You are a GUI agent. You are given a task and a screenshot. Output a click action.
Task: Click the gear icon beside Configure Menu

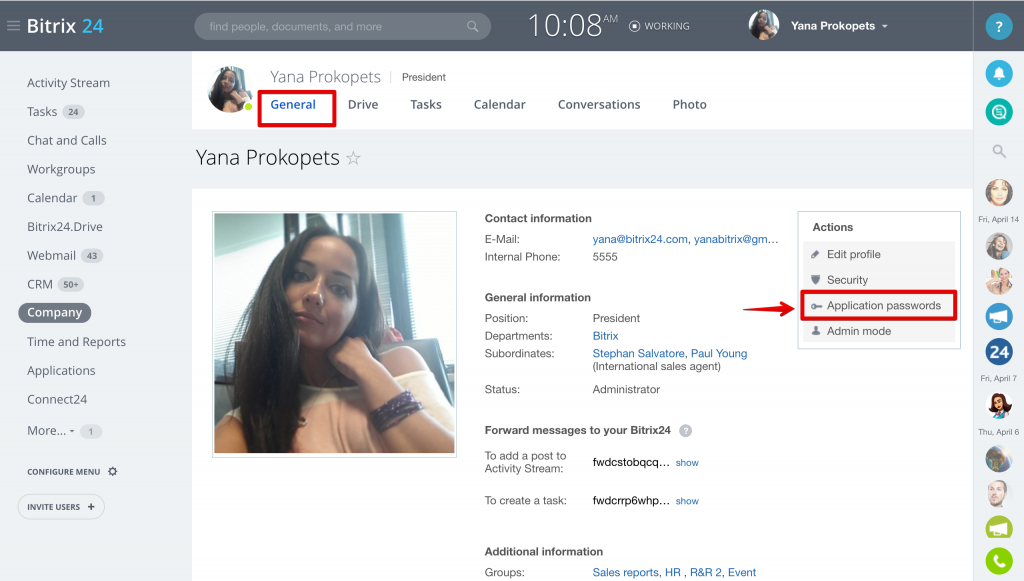pyautogui.click(x=112, y=471)
